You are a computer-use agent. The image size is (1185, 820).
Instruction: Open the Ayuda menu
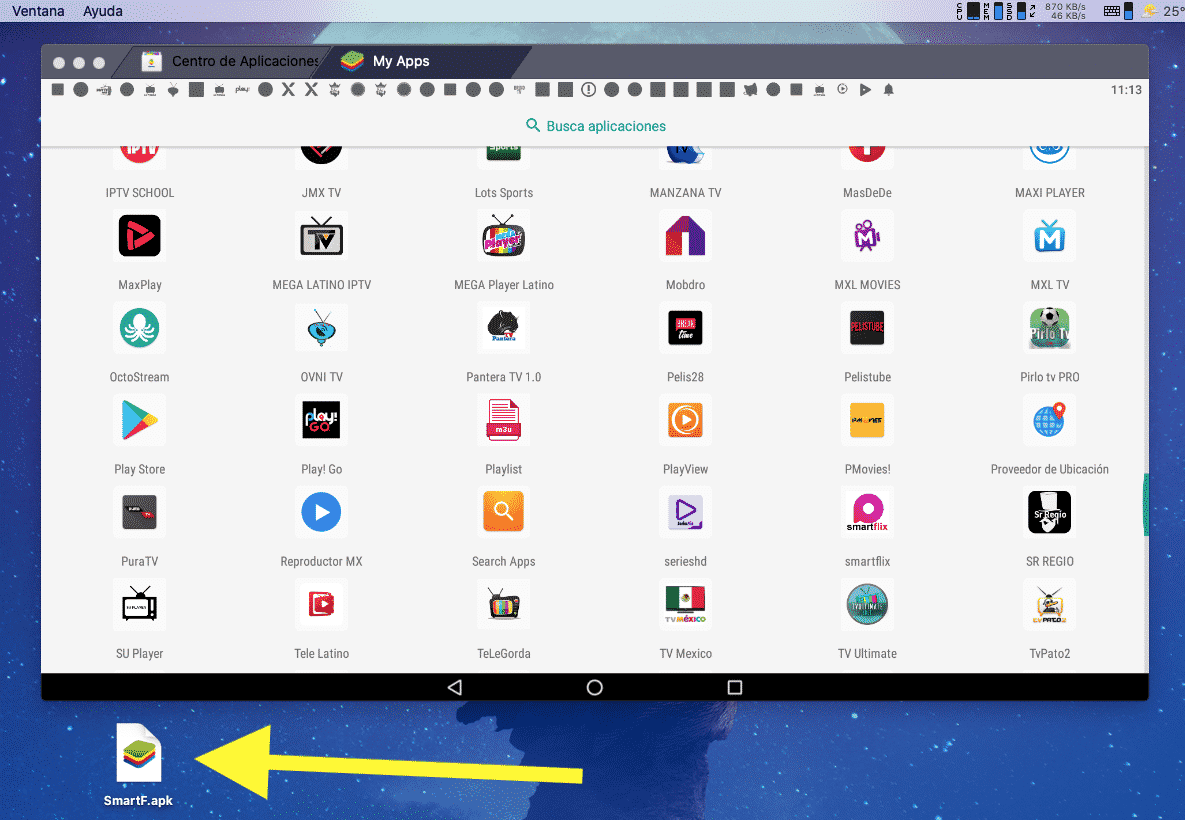click(x=103, y=11)
